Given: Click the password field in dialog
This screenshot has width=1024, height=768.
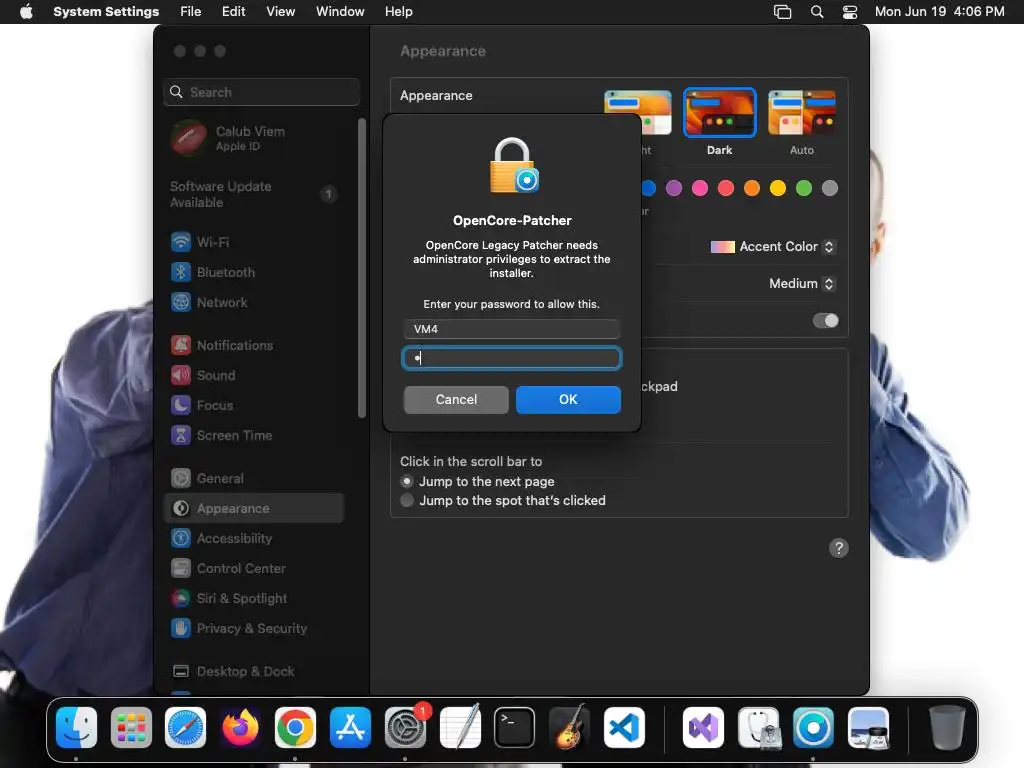Looking at the screenshot, I should pyautogui.click(x=512, y=358).
